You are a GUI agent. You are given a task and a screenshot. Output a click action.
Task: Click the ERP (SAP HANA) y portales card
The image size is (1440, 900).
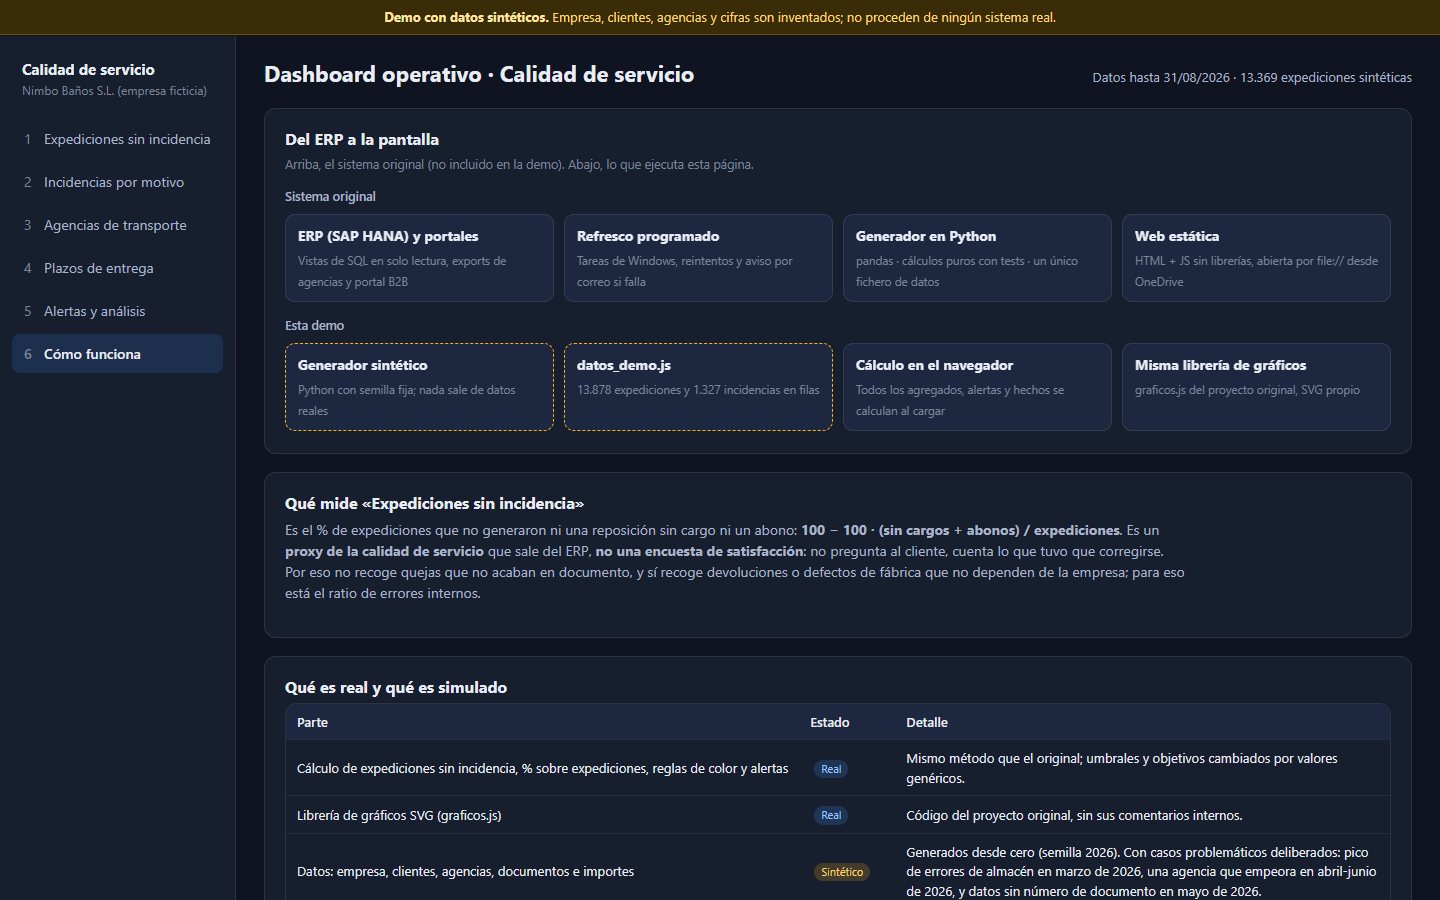[419, 258]
